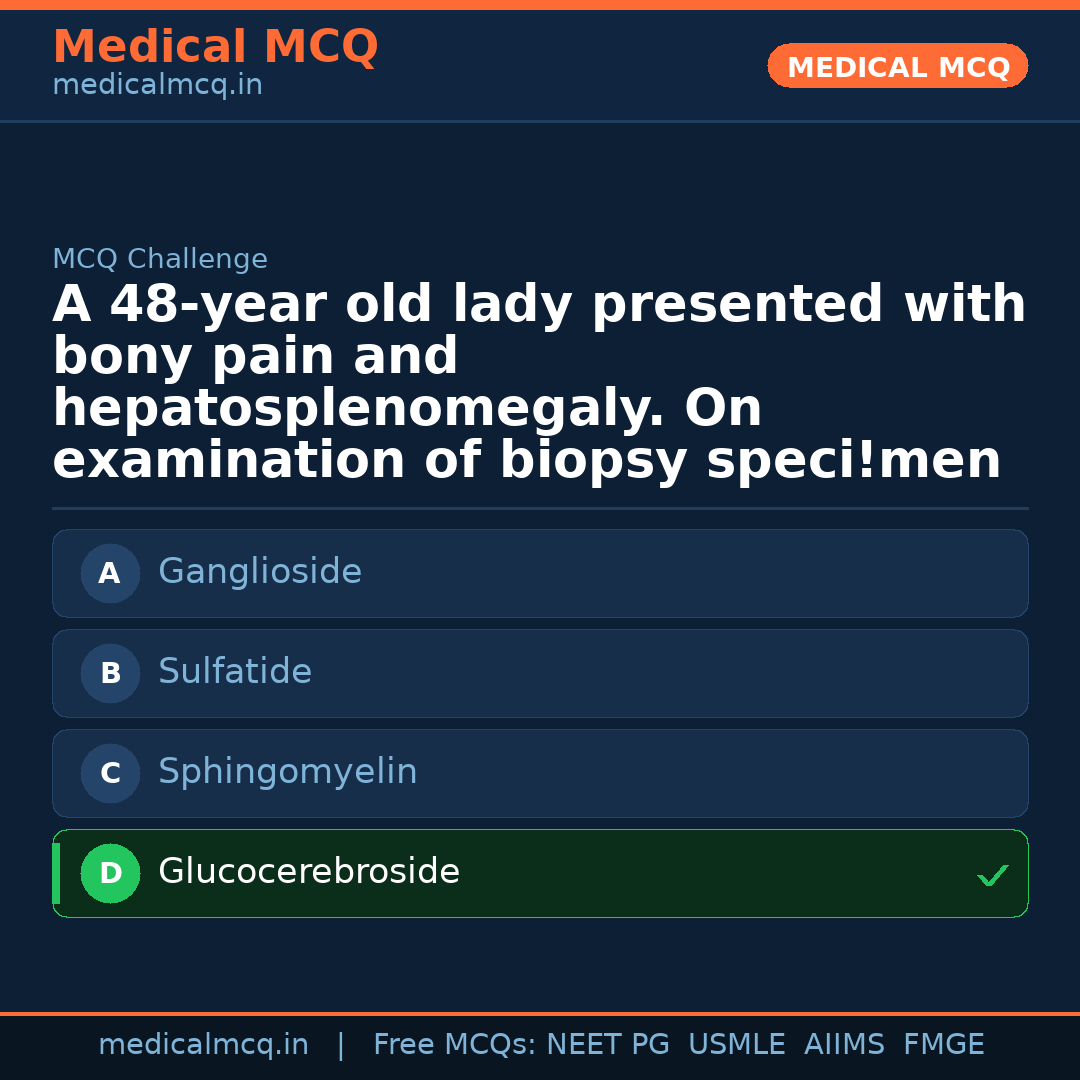
Task: Open medicalmcq.in link below the header title
Action: [x=157, y=86]
